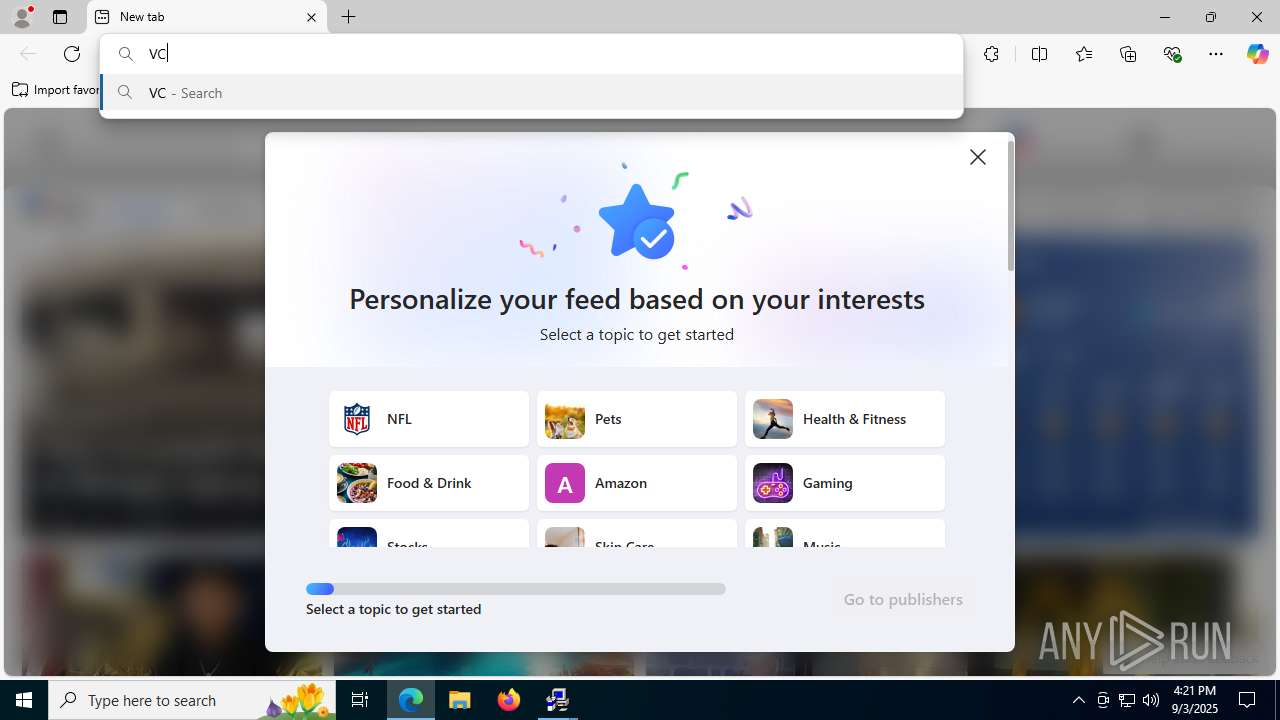The height and width of the screenshot is (720, 1280).
Task: Click the New tab title
Action: point(142,17)
